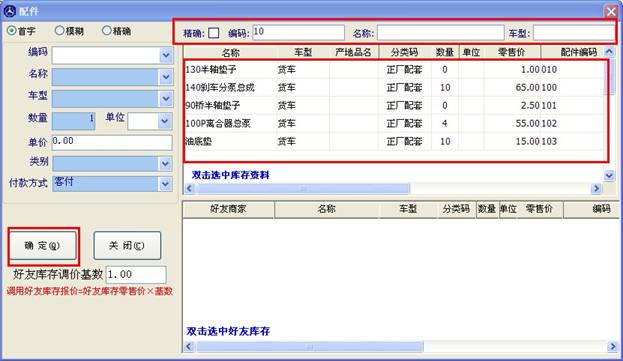This screenshot has width=623, height=361.
Task: Click the 单价 input field
Action: point(112,143)
